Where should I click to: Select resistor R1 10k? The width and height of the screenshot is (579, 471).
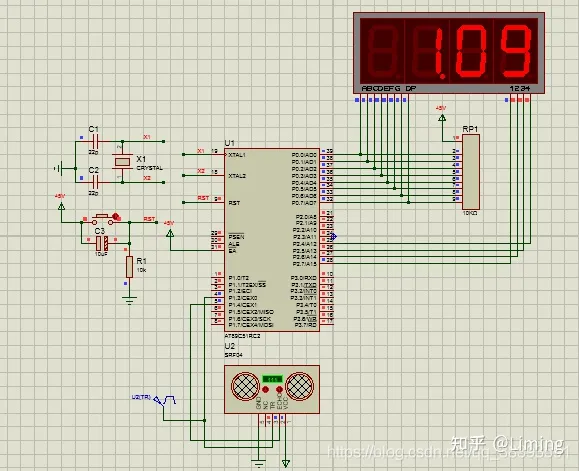tap(129, 267)
